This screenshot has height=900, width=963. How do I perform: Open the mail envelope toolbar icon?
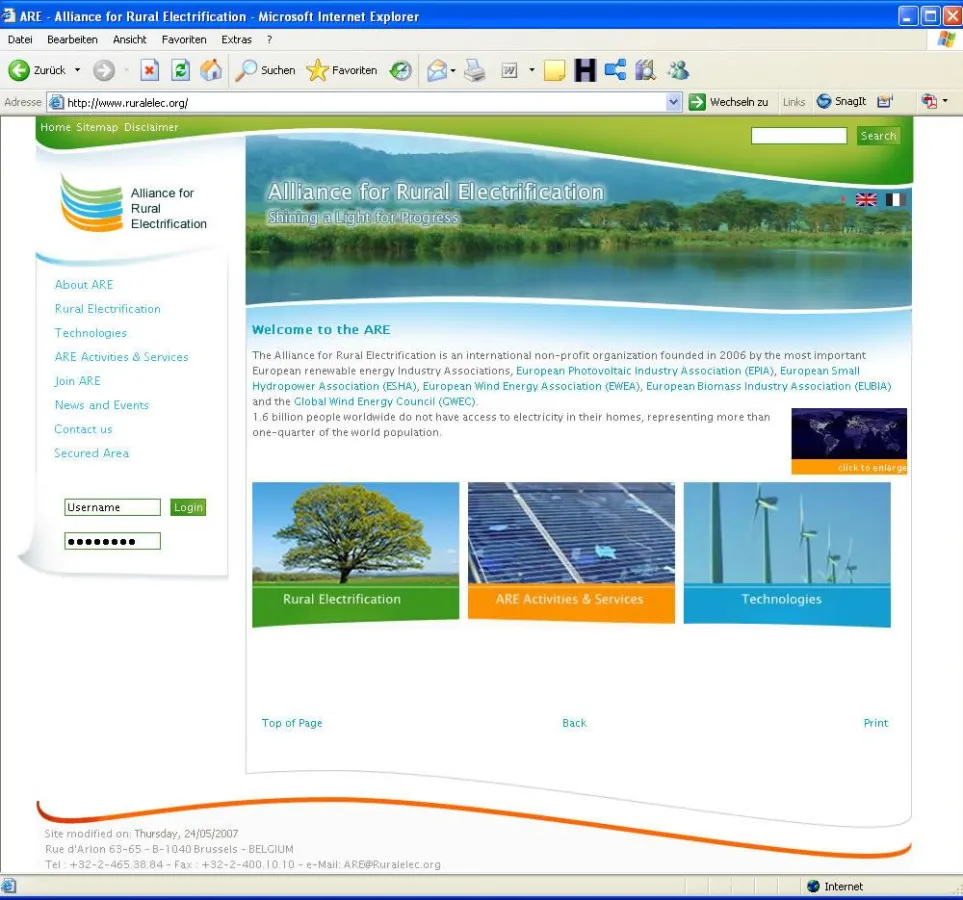pos(436,70)
